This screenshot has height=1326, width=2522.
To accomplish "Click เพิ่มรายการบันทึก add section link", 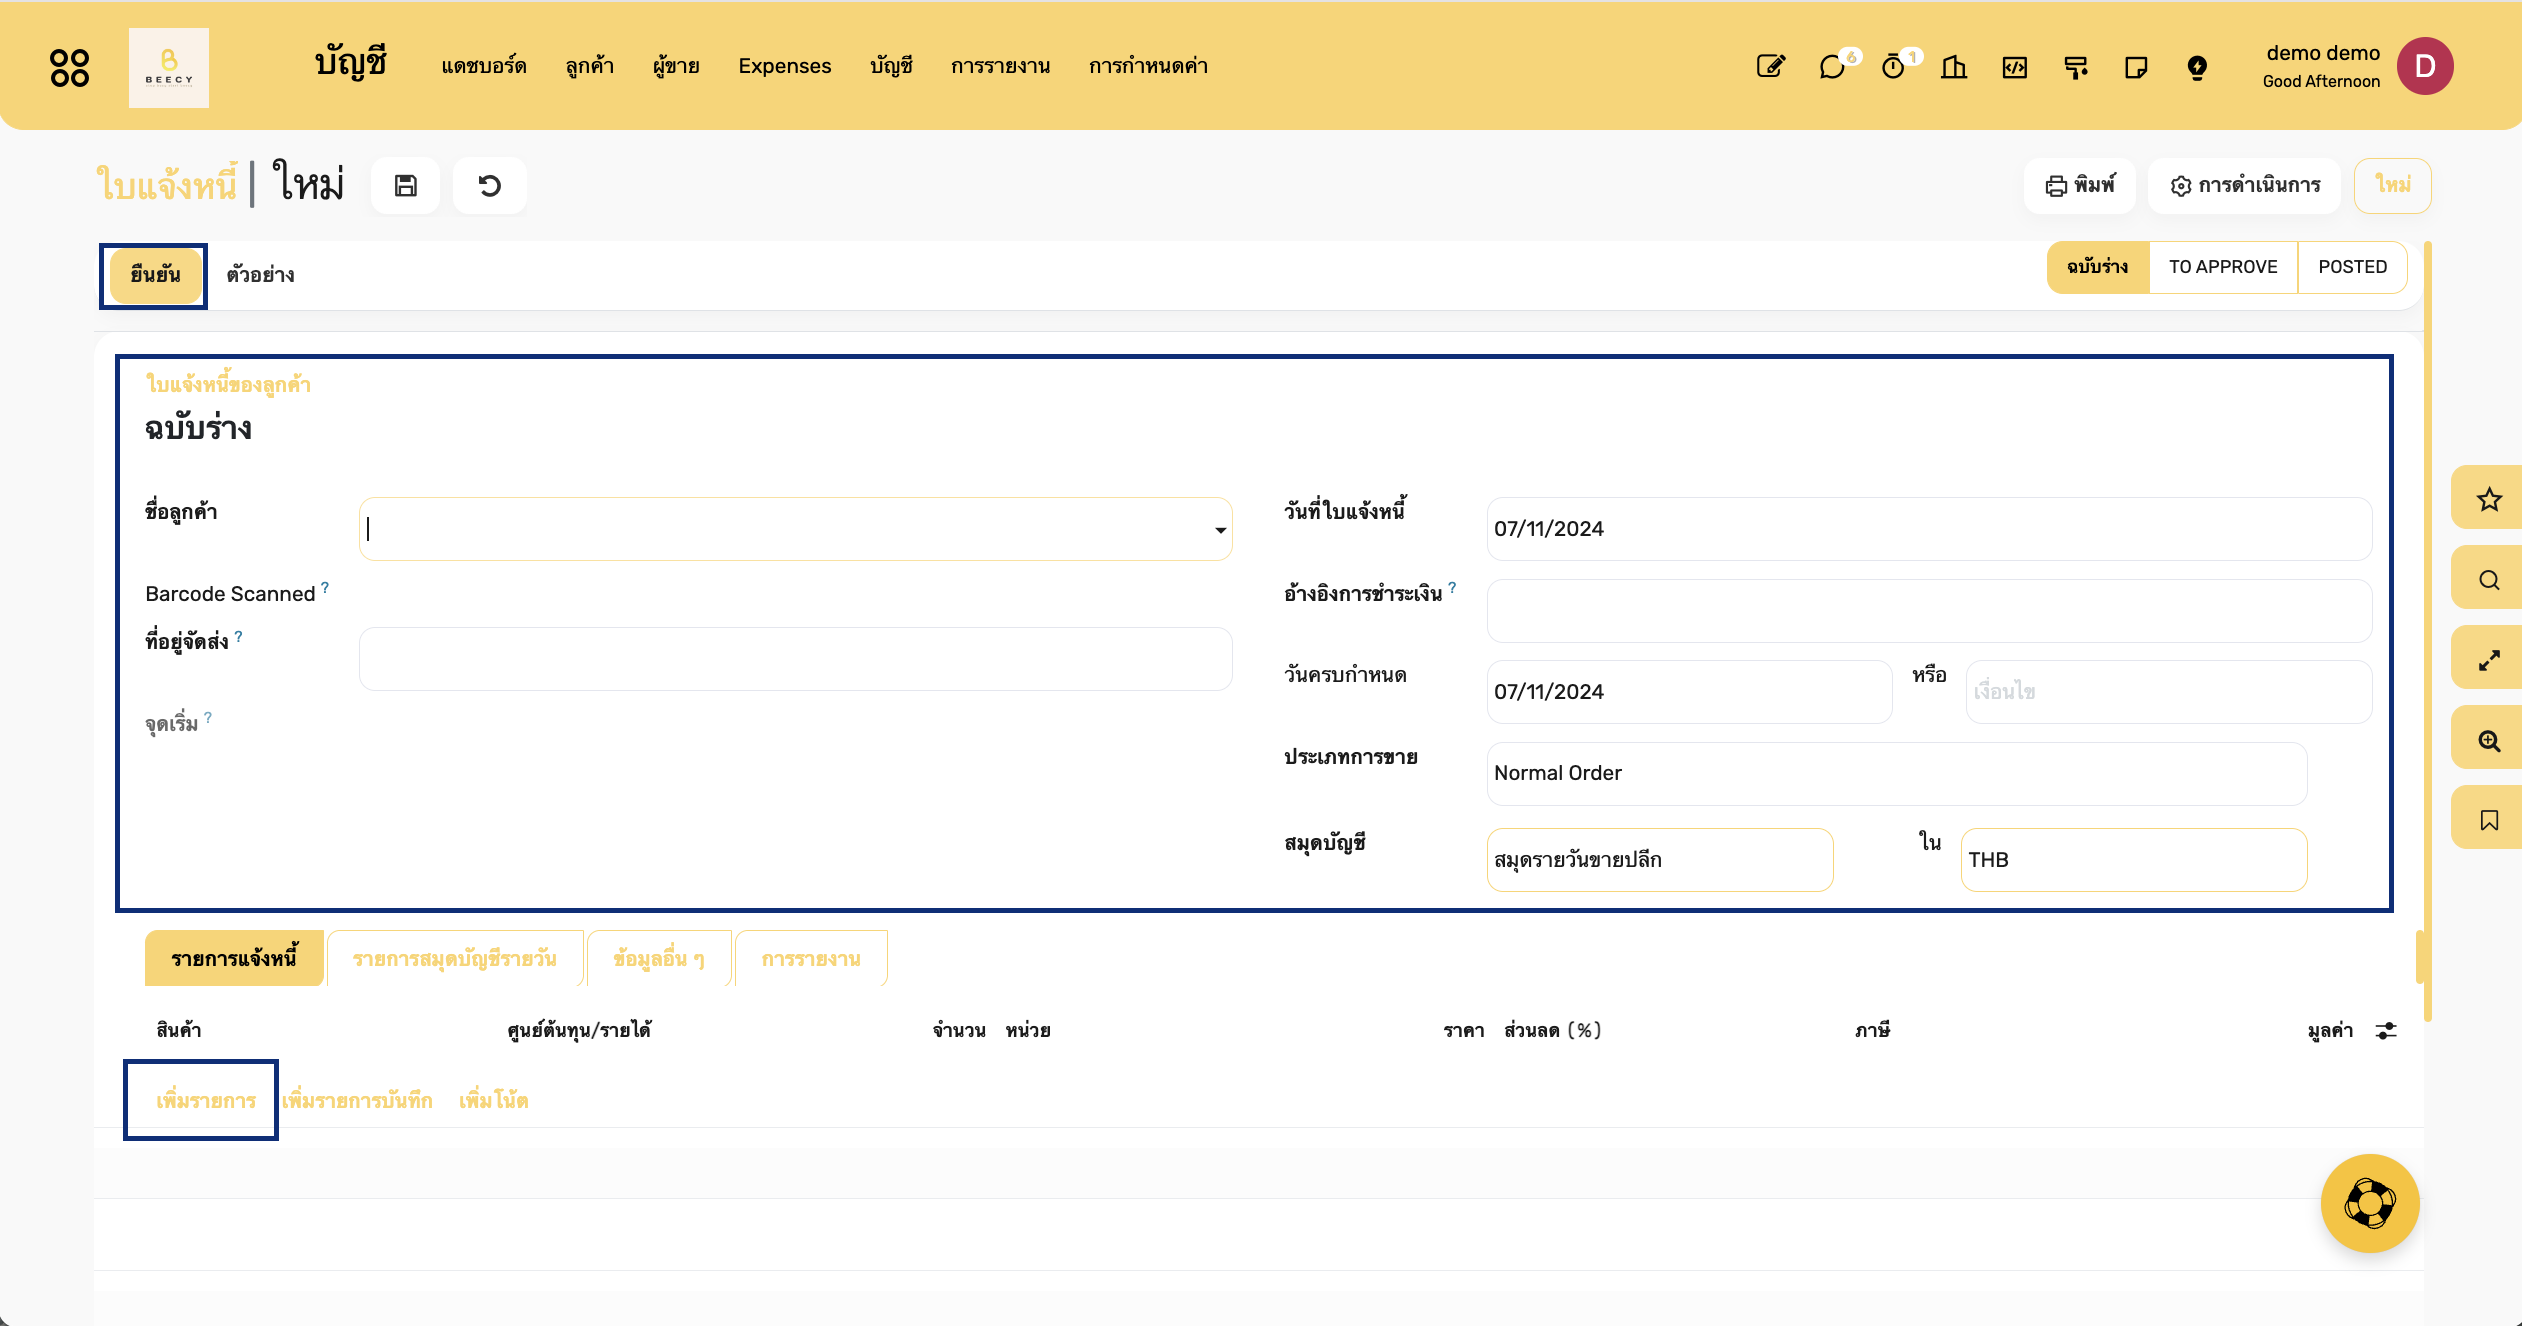I will point(357,1100).
